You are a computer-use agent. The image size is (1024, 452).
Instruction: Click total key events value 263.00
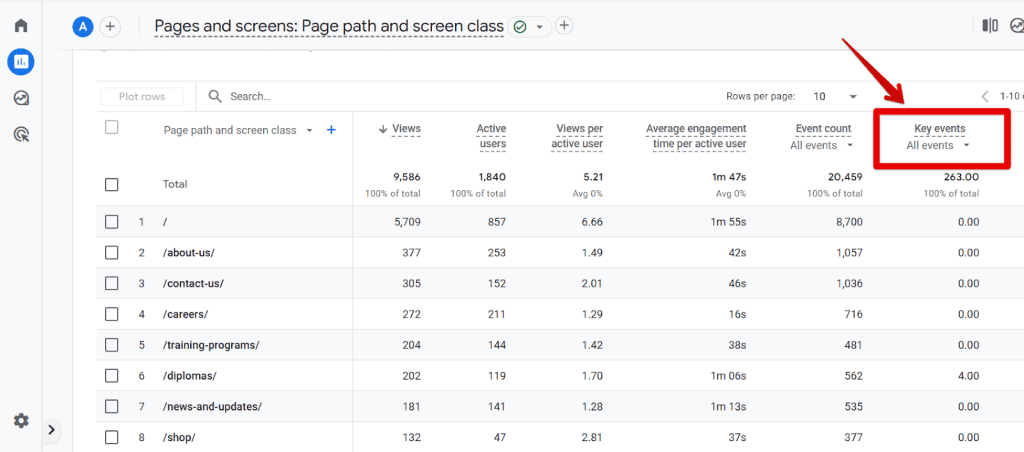coord(961,177)
